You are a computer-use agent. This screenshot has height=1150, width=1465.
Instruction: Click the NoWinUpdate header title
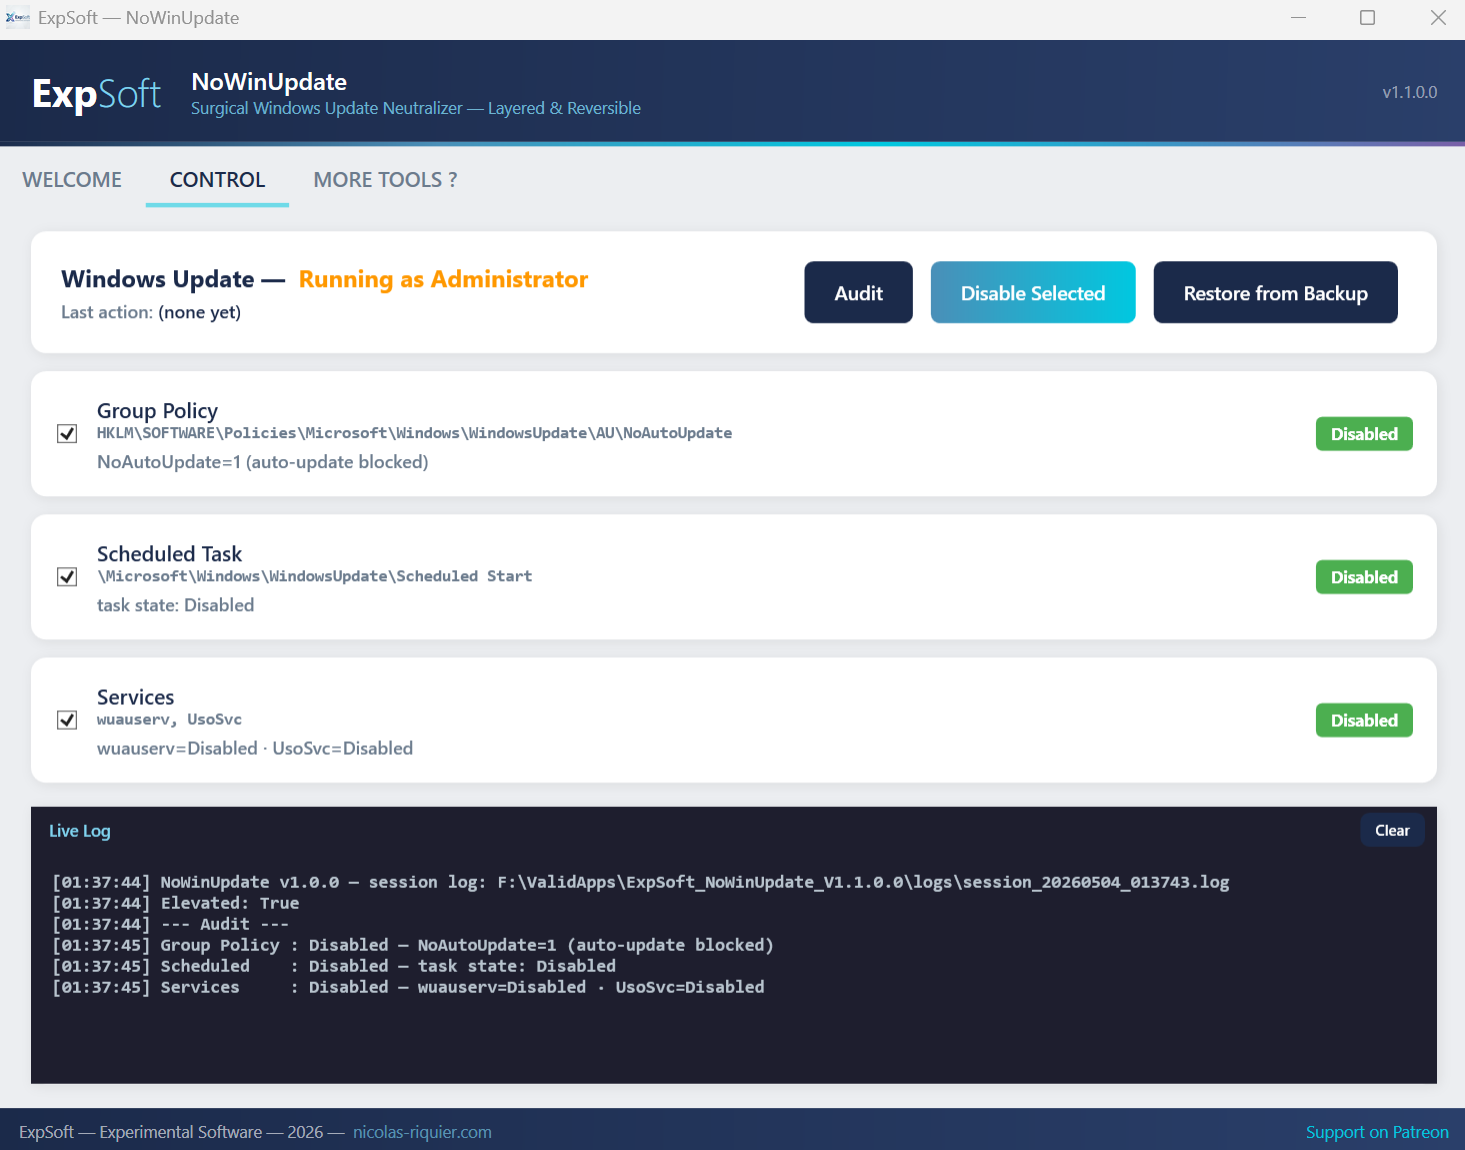point(269,82)
